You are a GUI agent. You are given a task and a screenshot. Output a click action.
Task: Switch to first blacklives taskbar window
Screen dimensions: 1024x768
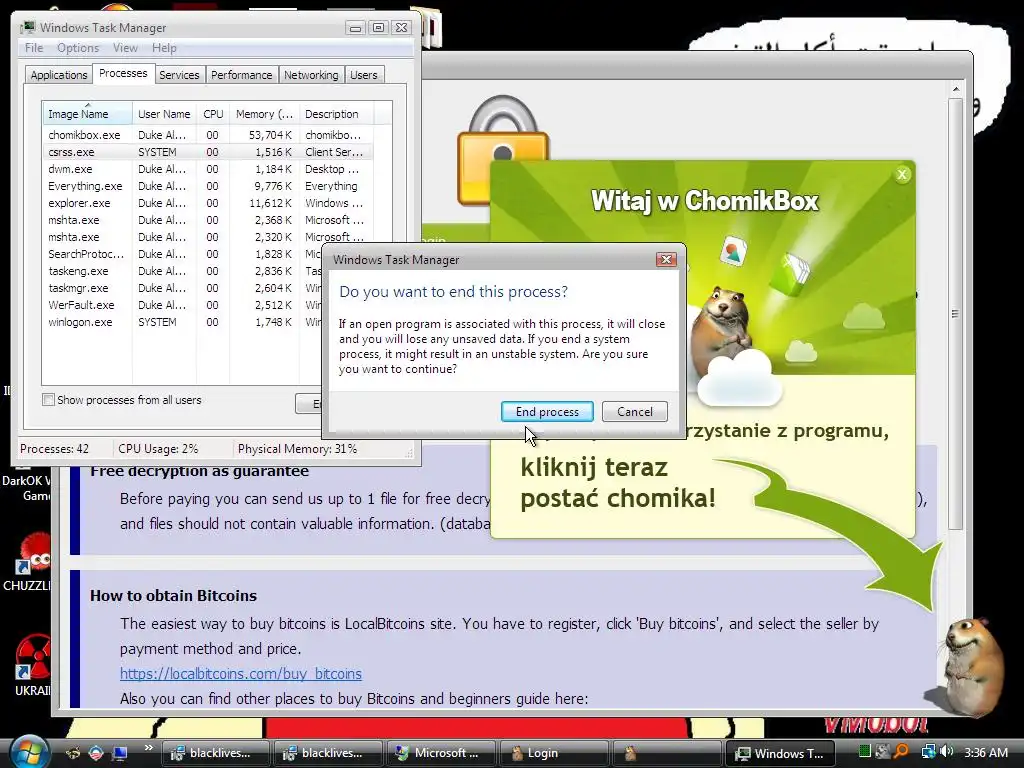(x=215, y=753)
